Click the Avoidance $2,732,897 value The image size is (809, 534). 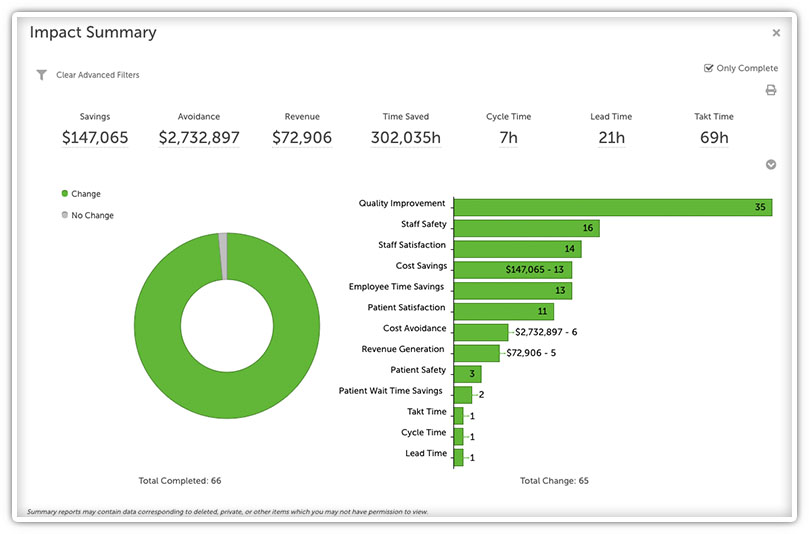[x=199, y=138]
